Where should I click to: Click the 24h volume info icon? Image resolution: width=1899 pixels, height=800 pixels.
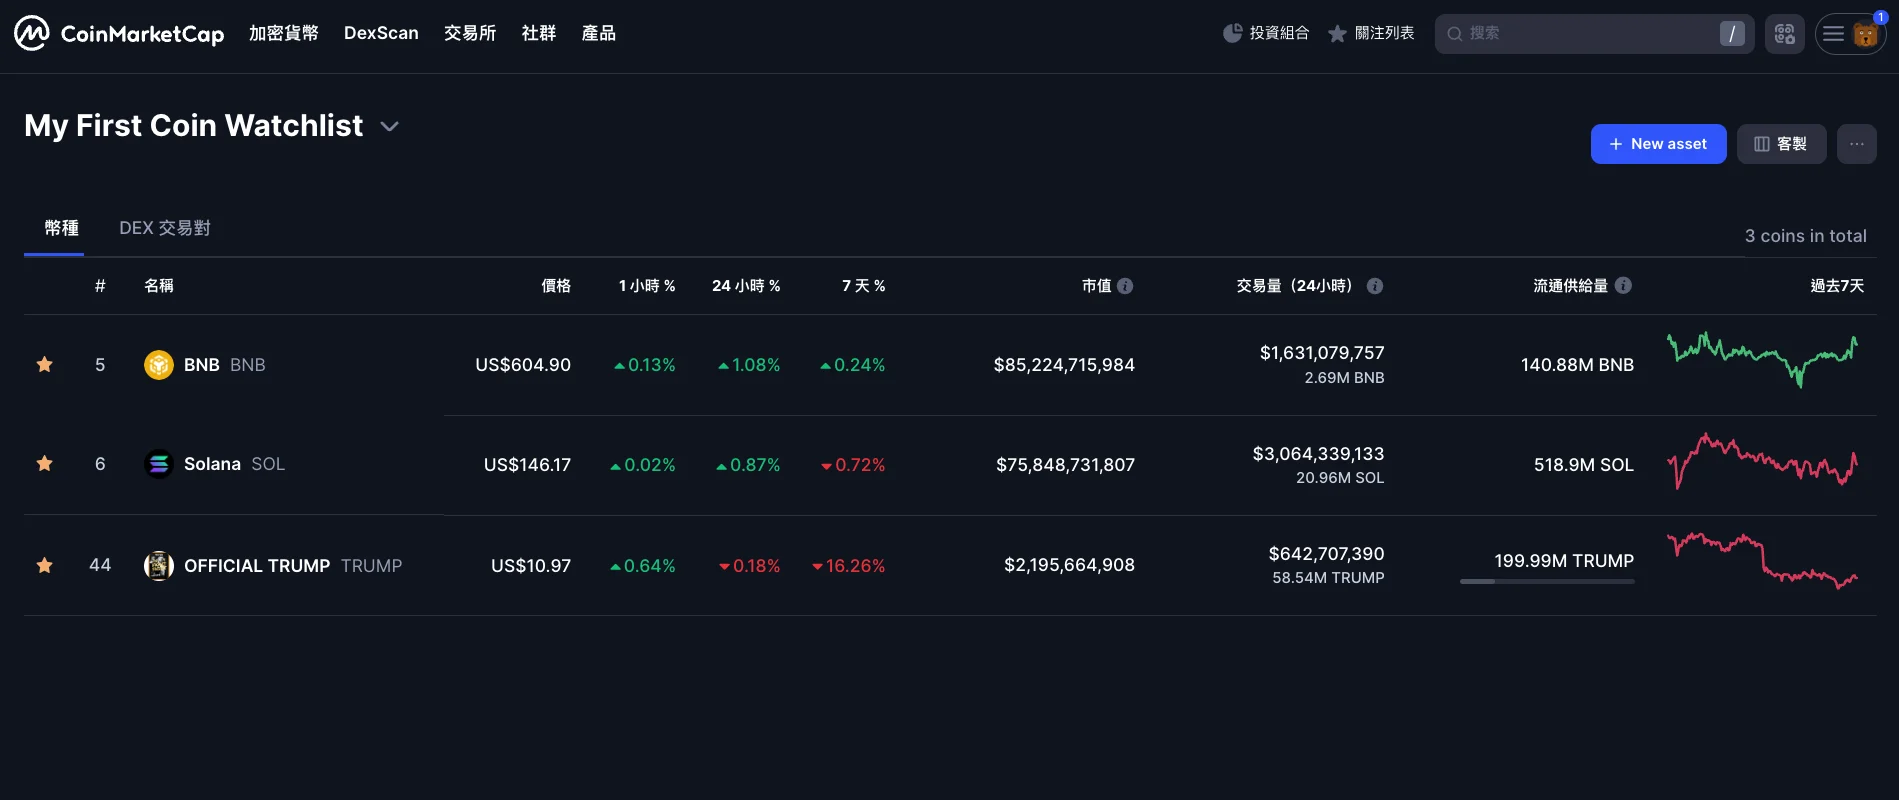pos(1375,286)
